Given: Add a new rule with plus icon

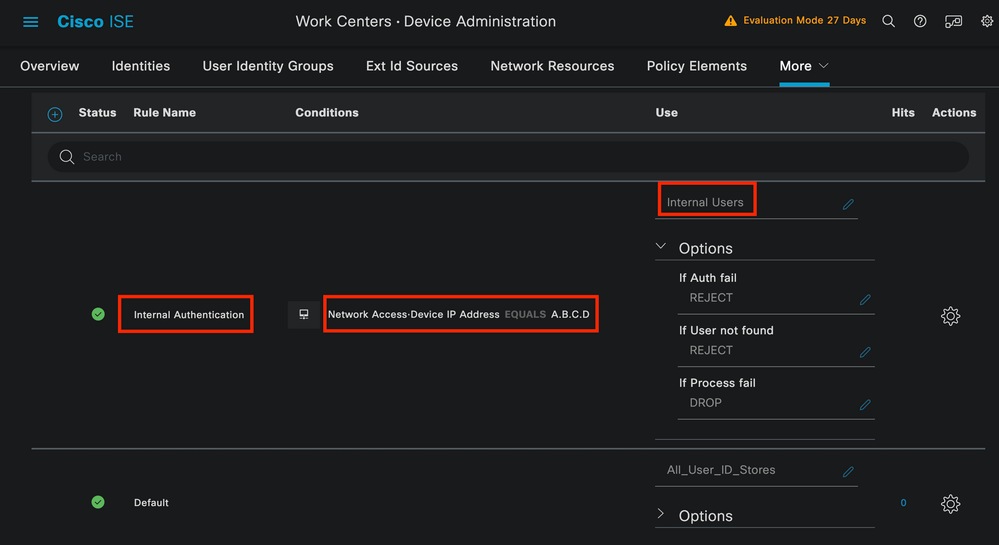Looking at the screenshot, I should coord(55,114).
